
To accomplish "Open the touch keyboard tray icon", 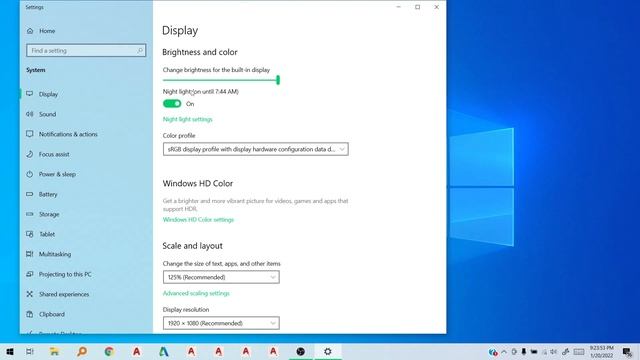I will pyautogui.click(x=579, y=352).
